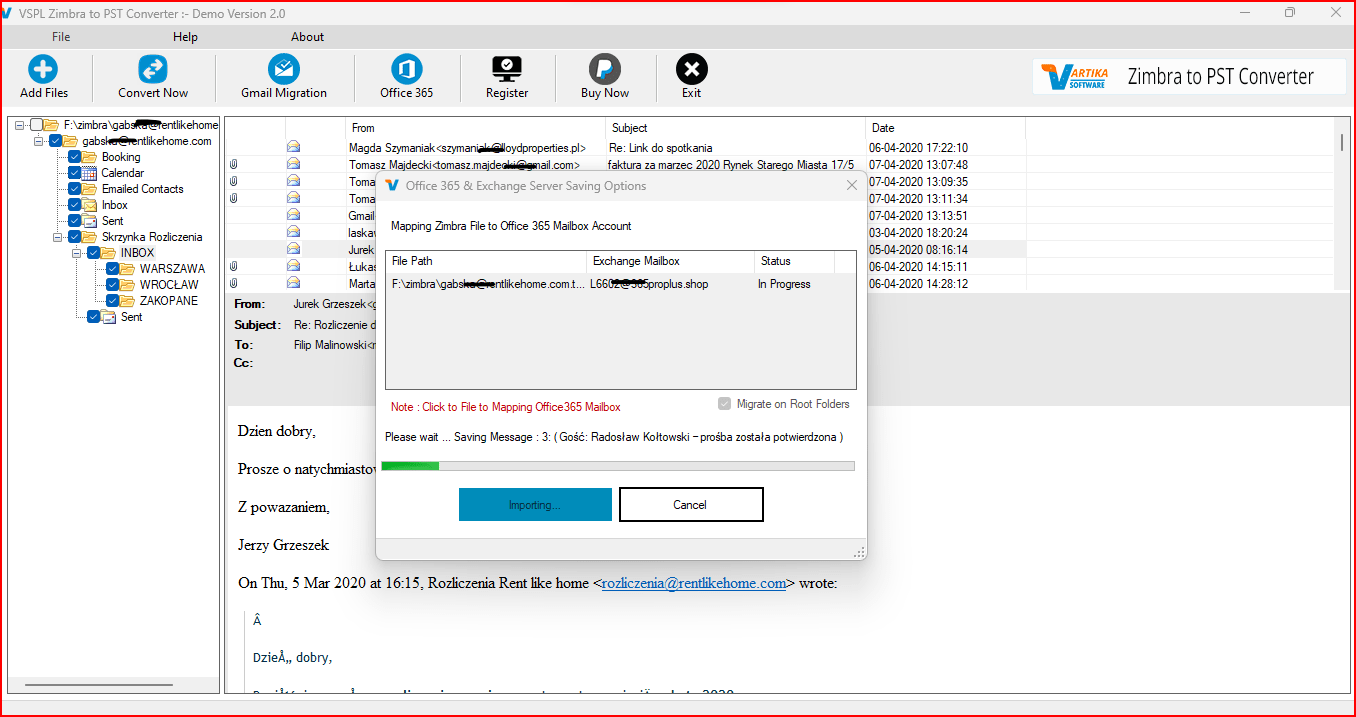The width and height of the screenshot is (1356, 717).
Task: Open the Office 365 export option
Action: [x=407, y=69]
